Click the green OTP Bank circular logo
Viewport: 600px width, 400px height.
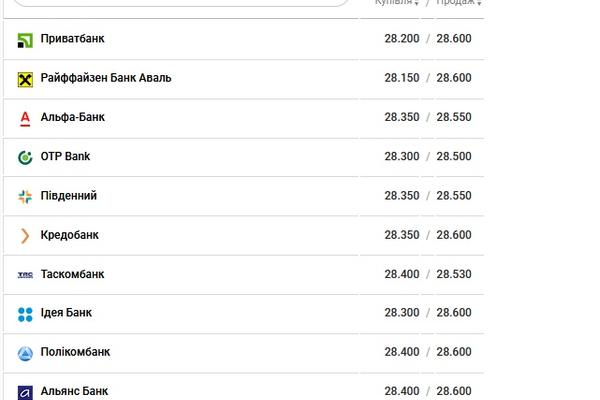pos(25,157)
